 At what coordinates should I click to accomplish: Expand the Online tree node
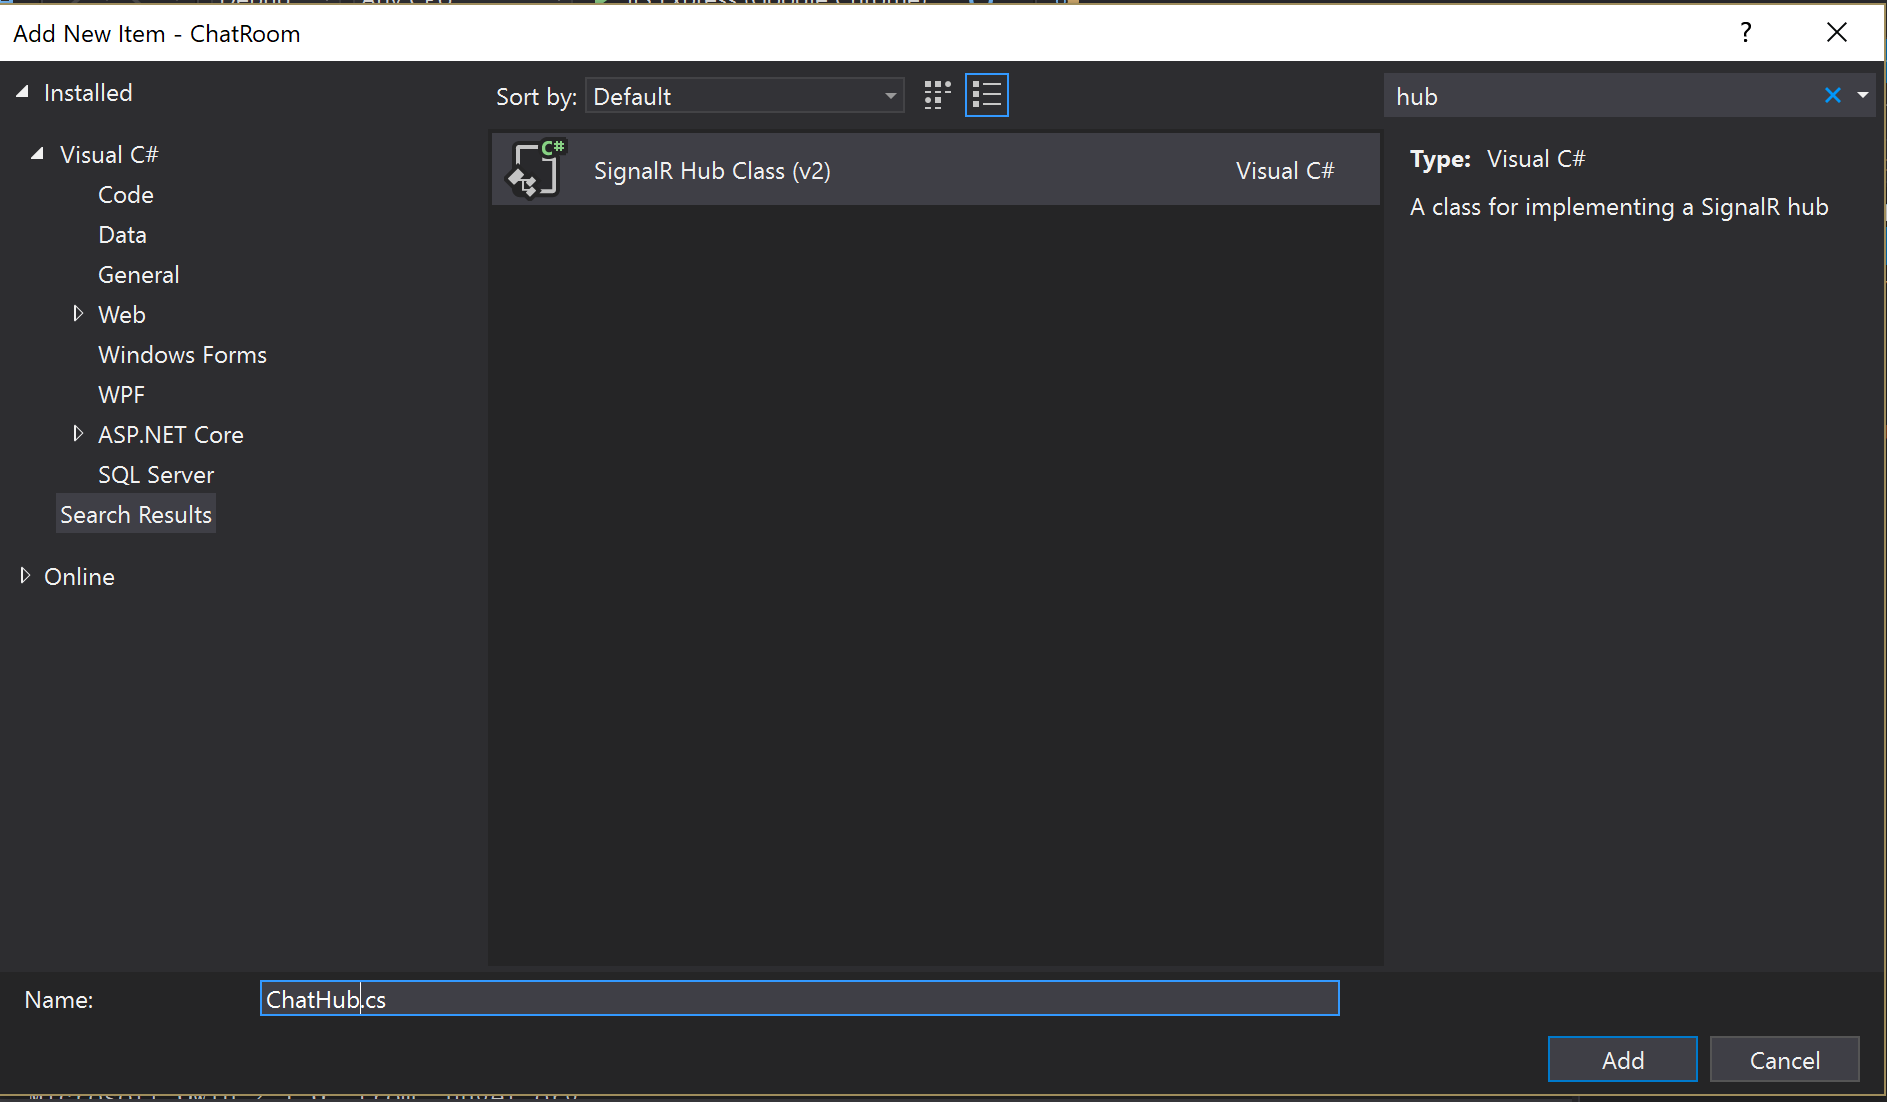click(x=25, y=576)
